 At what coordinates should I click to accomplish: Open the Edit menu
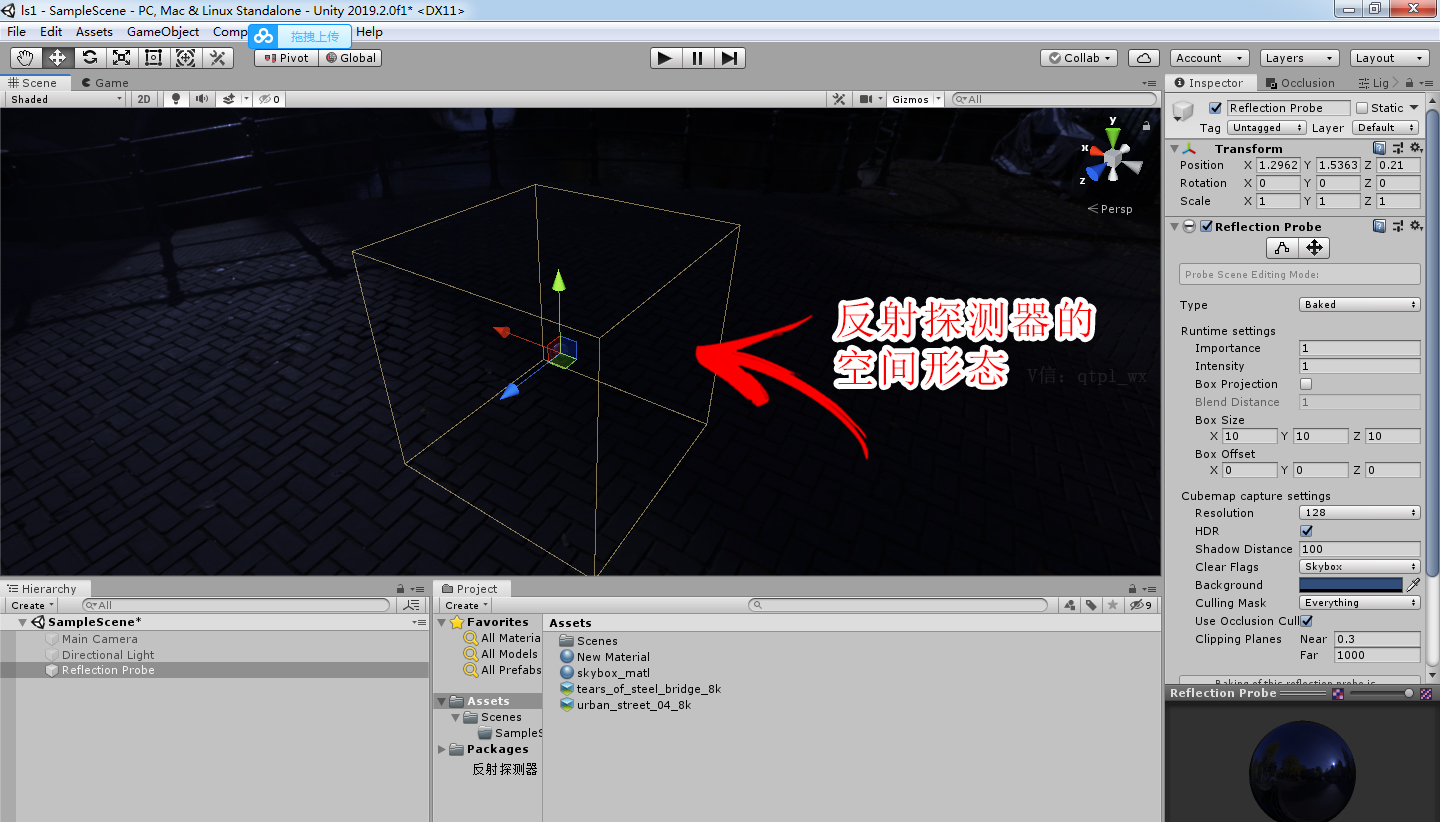(x=51, y=32)
